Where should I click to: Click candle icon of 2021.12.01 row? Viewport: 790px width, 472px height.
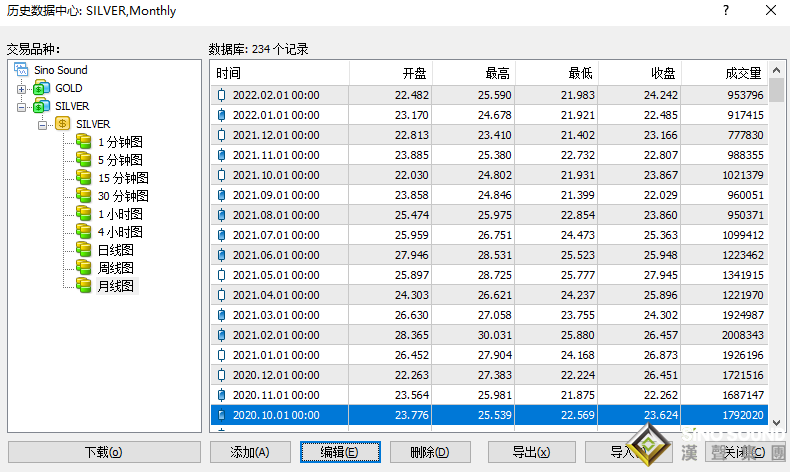tap(221, 135)
